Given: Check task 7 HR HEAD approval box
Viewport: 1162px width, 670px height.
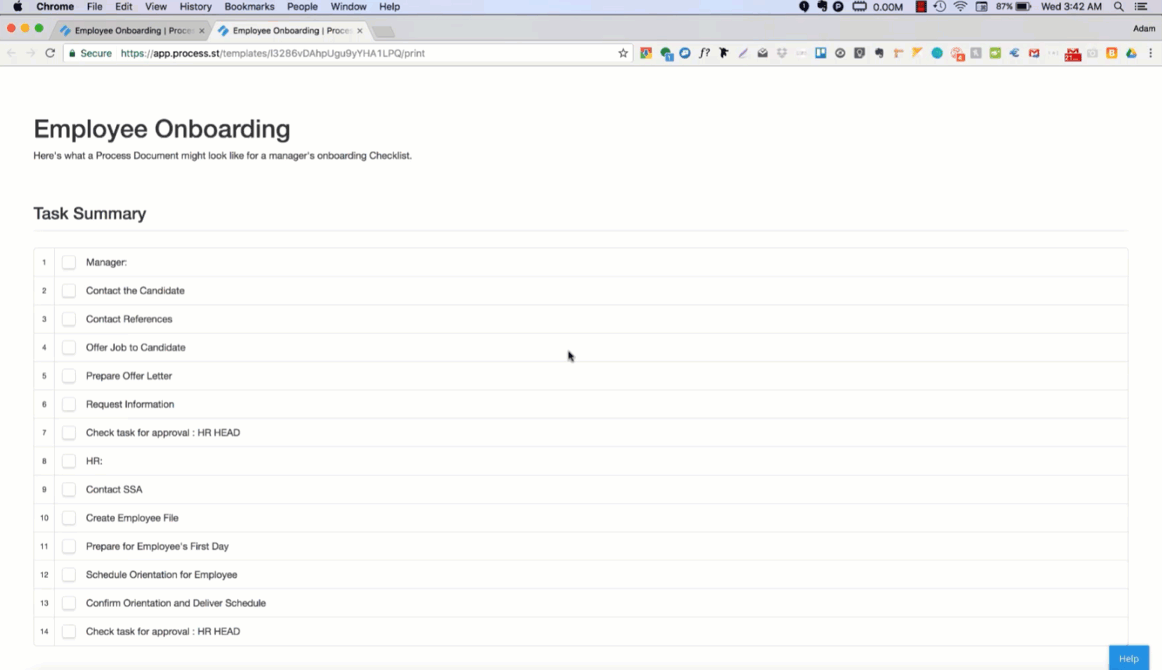Looking at the screenshot, I should [x=69, y=433].
